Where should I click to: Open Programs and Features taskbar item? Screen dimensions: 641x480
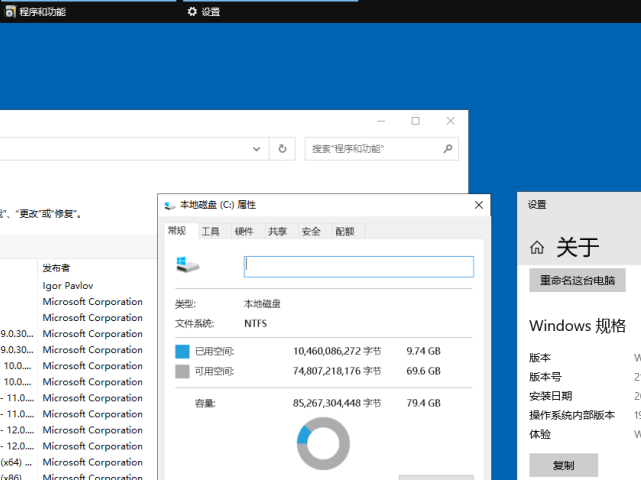[x=88, y=11]
